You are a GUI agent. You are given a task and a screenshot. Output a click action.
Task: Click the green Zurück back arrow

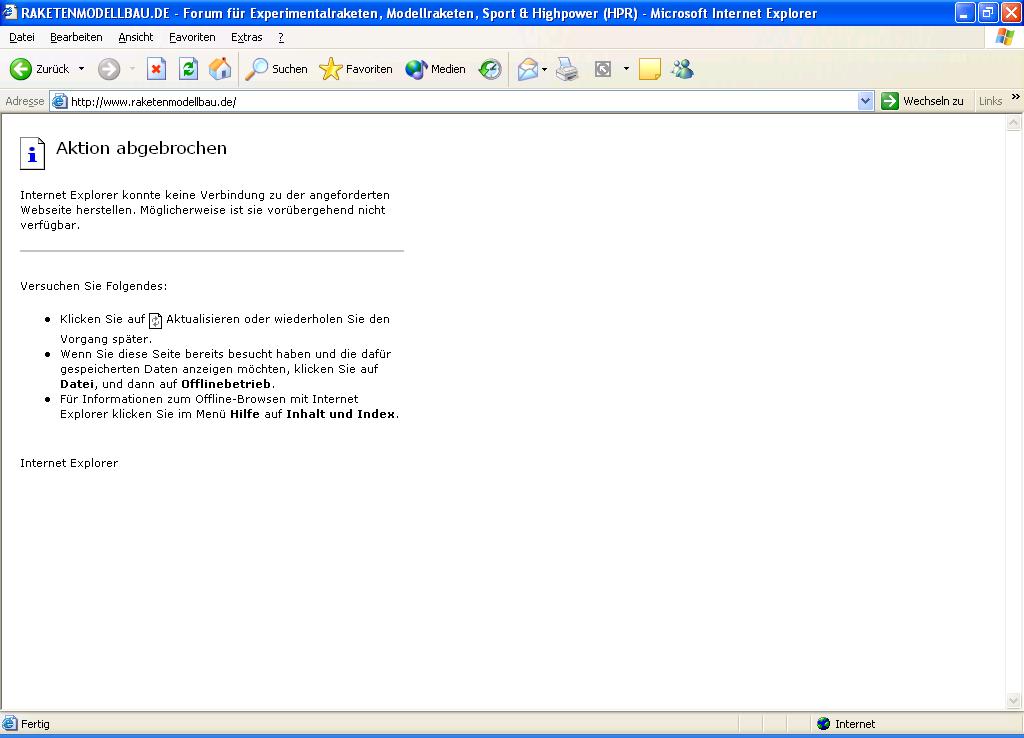click(x=21, y=69)
